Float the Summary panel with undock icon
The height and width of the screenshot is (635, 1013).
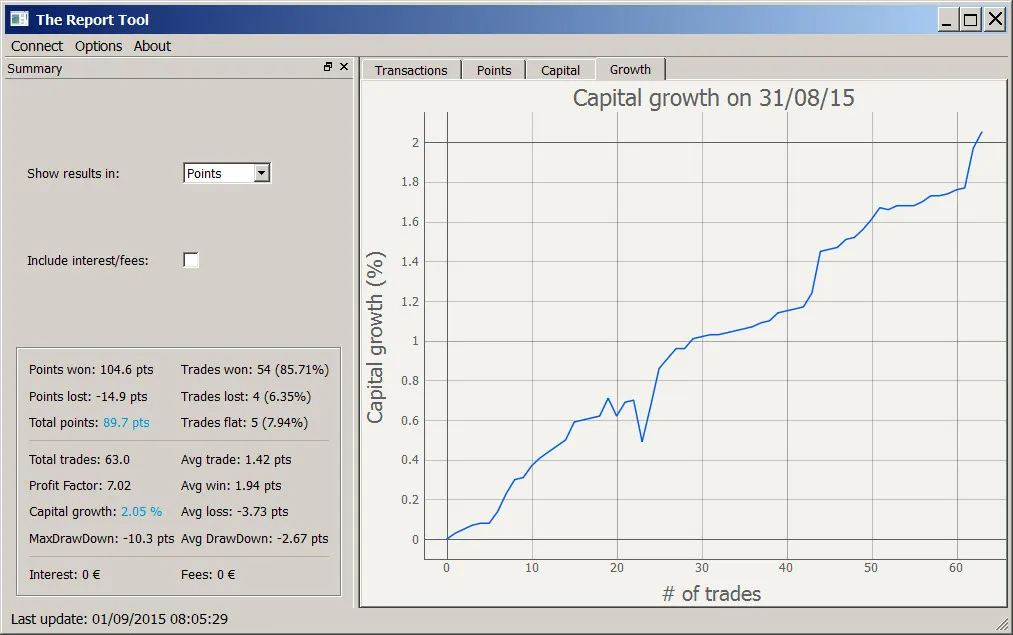click(x=328, y=67)
